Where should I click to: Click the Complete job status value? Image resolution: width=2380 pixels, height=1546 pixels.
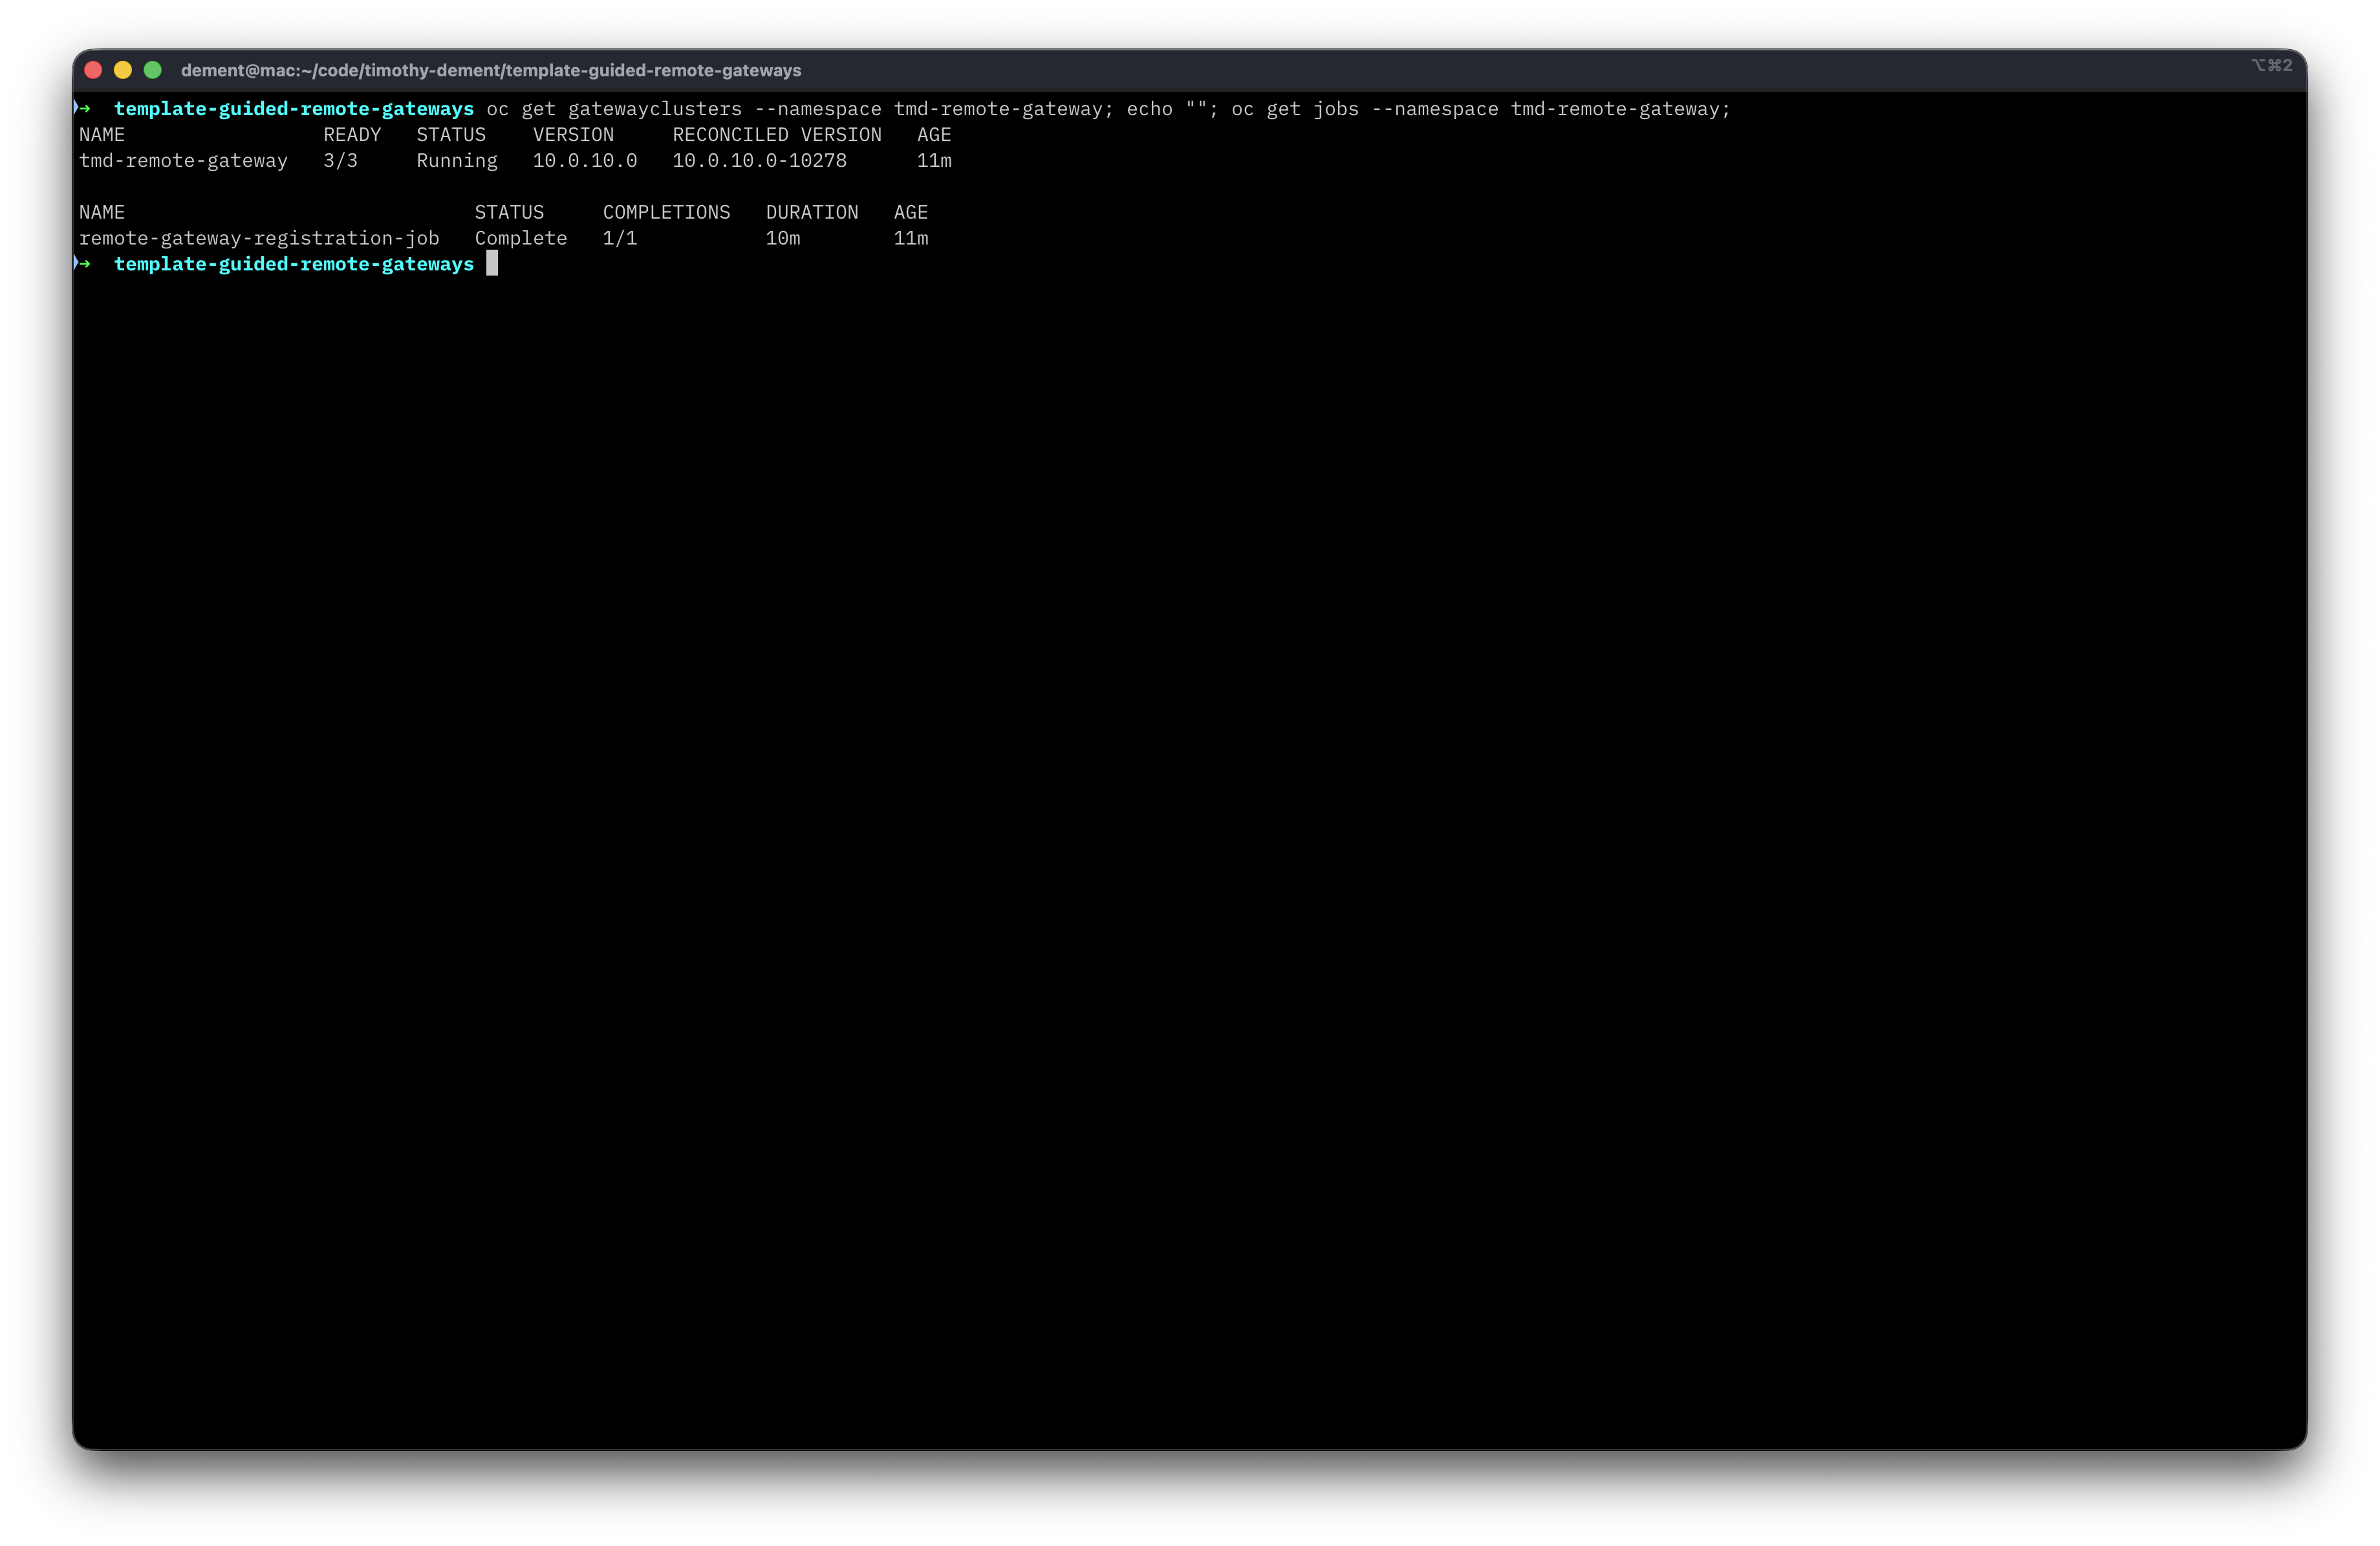[520, 238]
